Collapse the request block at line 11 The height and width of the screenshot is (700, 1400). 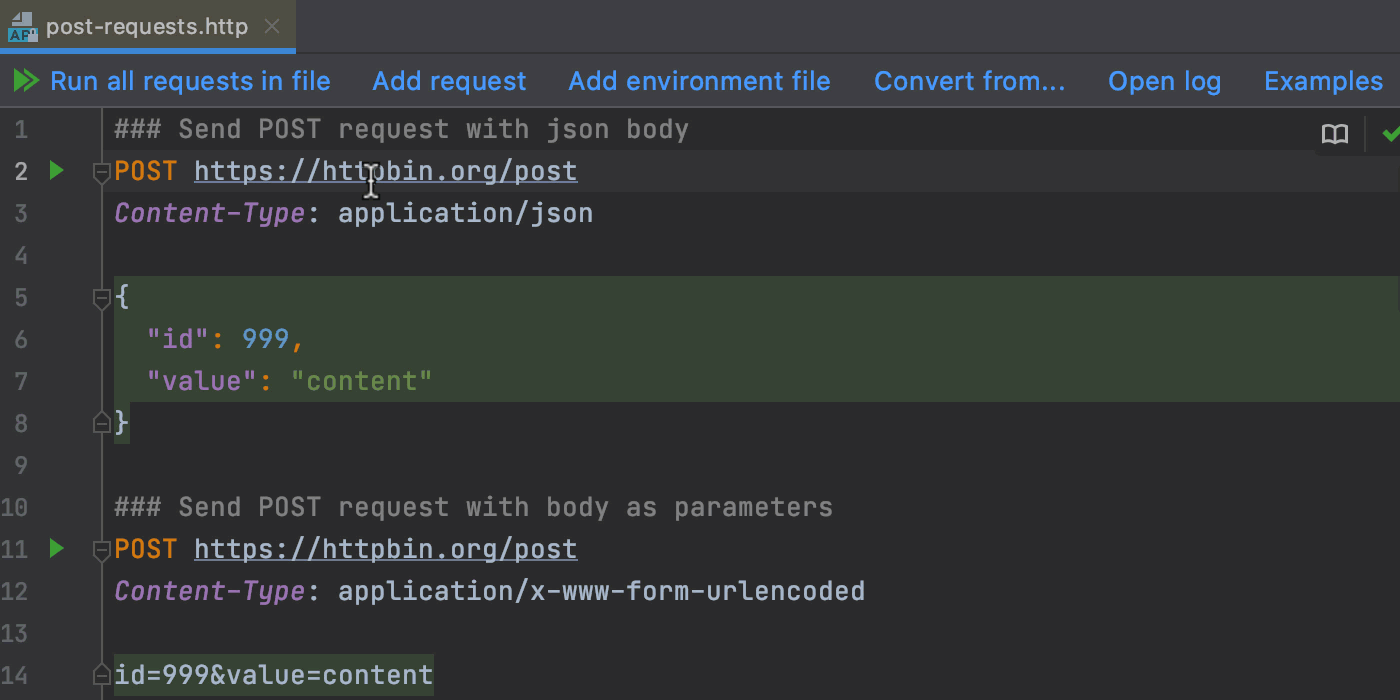(x=101, y=550)
